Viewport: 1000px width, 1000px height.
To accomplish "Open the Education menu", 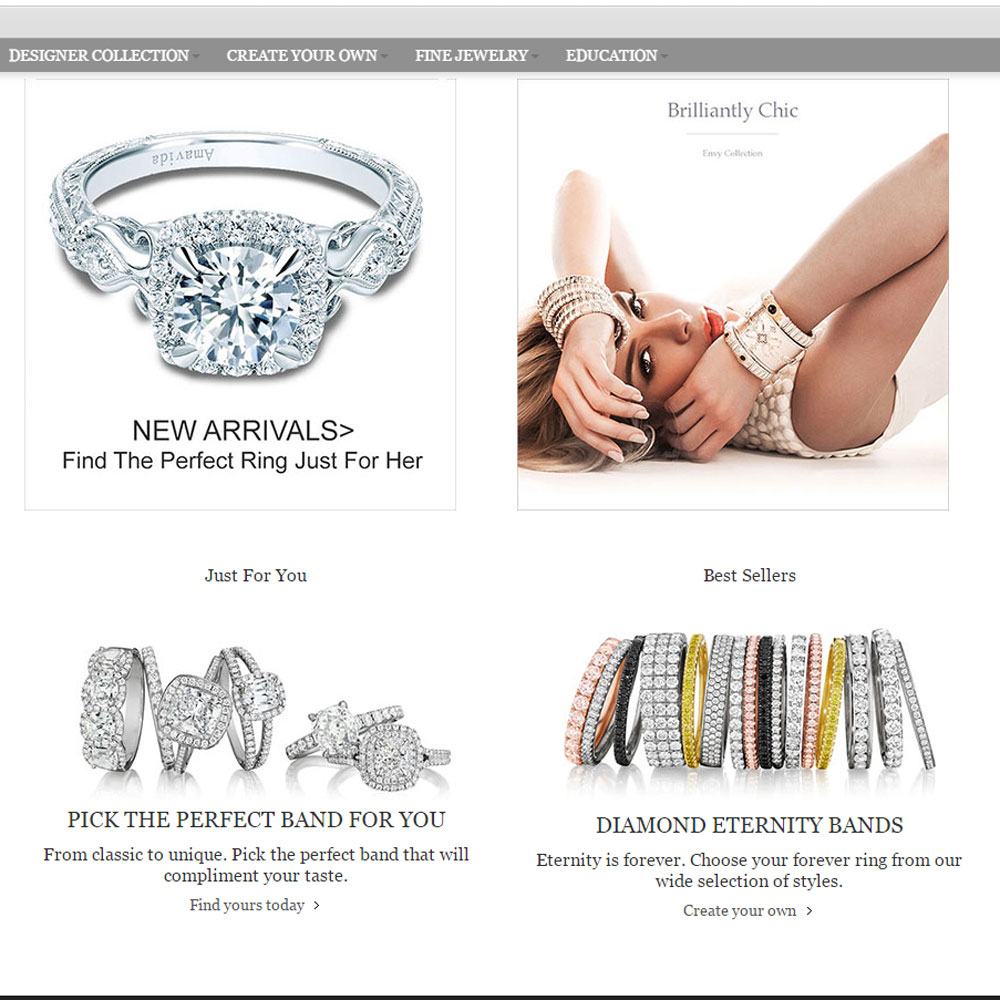I will 611,55.
